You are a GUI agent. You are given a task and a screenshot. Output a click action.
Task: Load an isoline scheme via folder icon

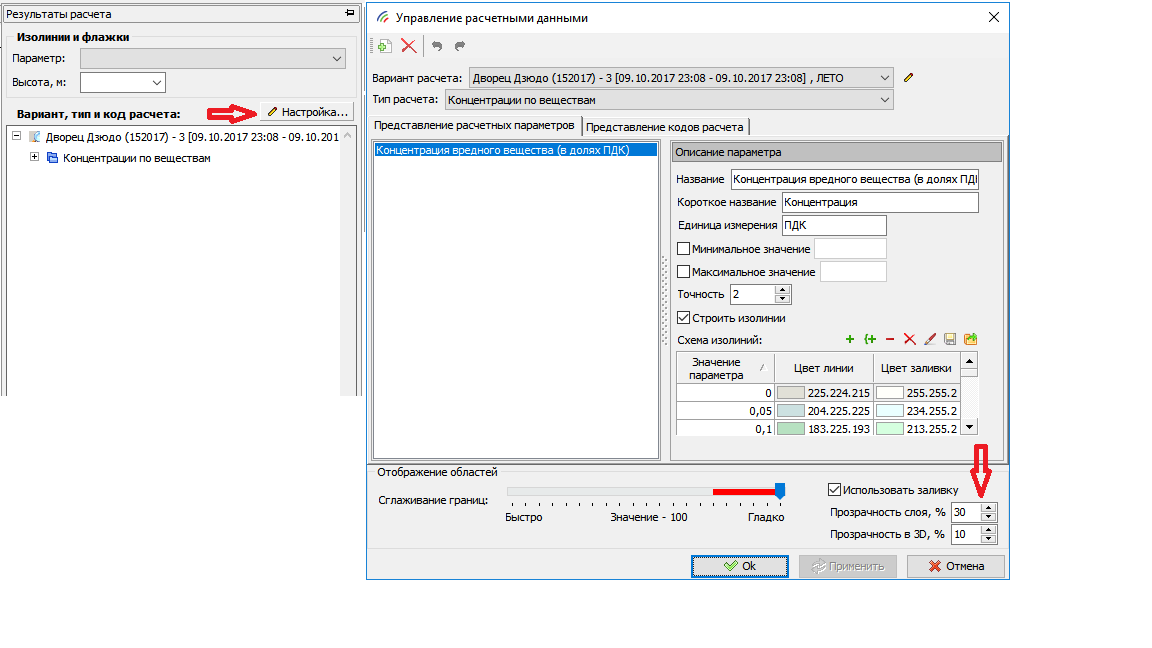coord(970,340)
